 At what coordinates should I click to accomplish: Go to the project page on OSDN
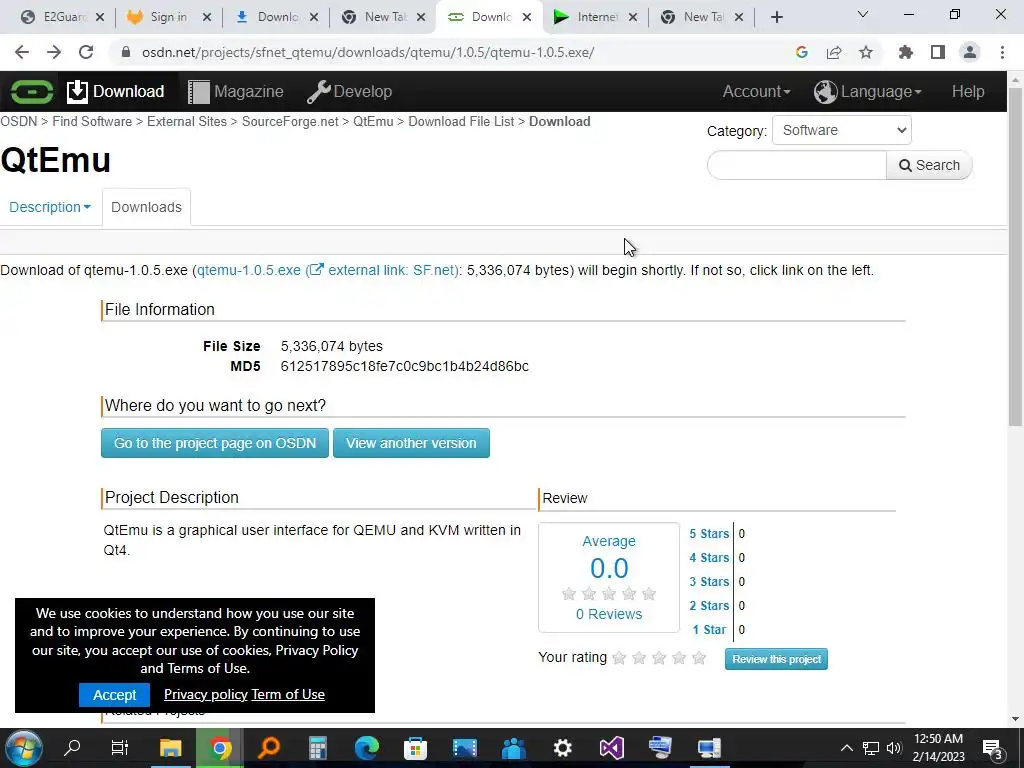[215, 443]
